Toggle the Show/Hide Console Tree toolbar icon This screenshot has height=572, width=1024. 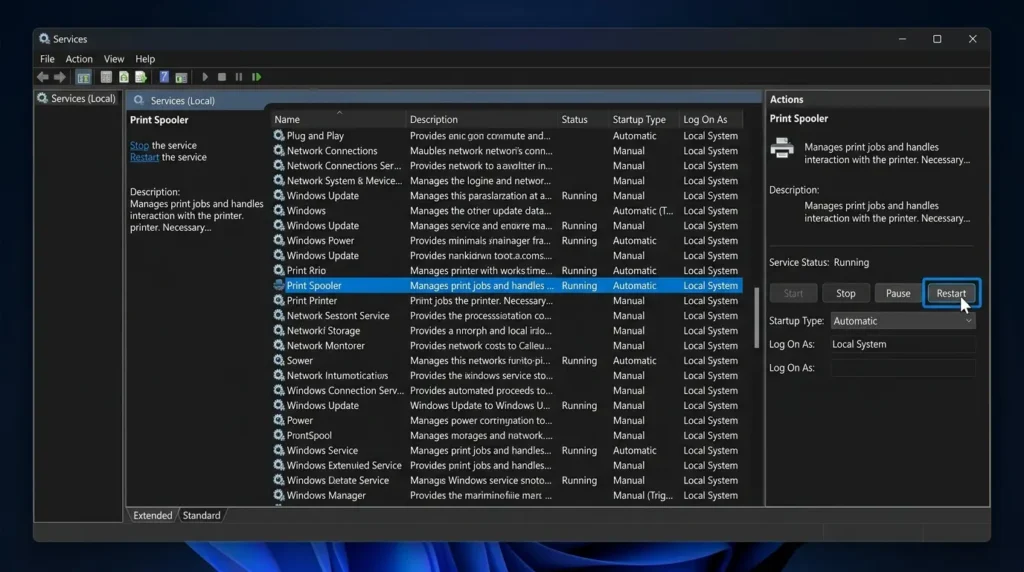point(83,77)
